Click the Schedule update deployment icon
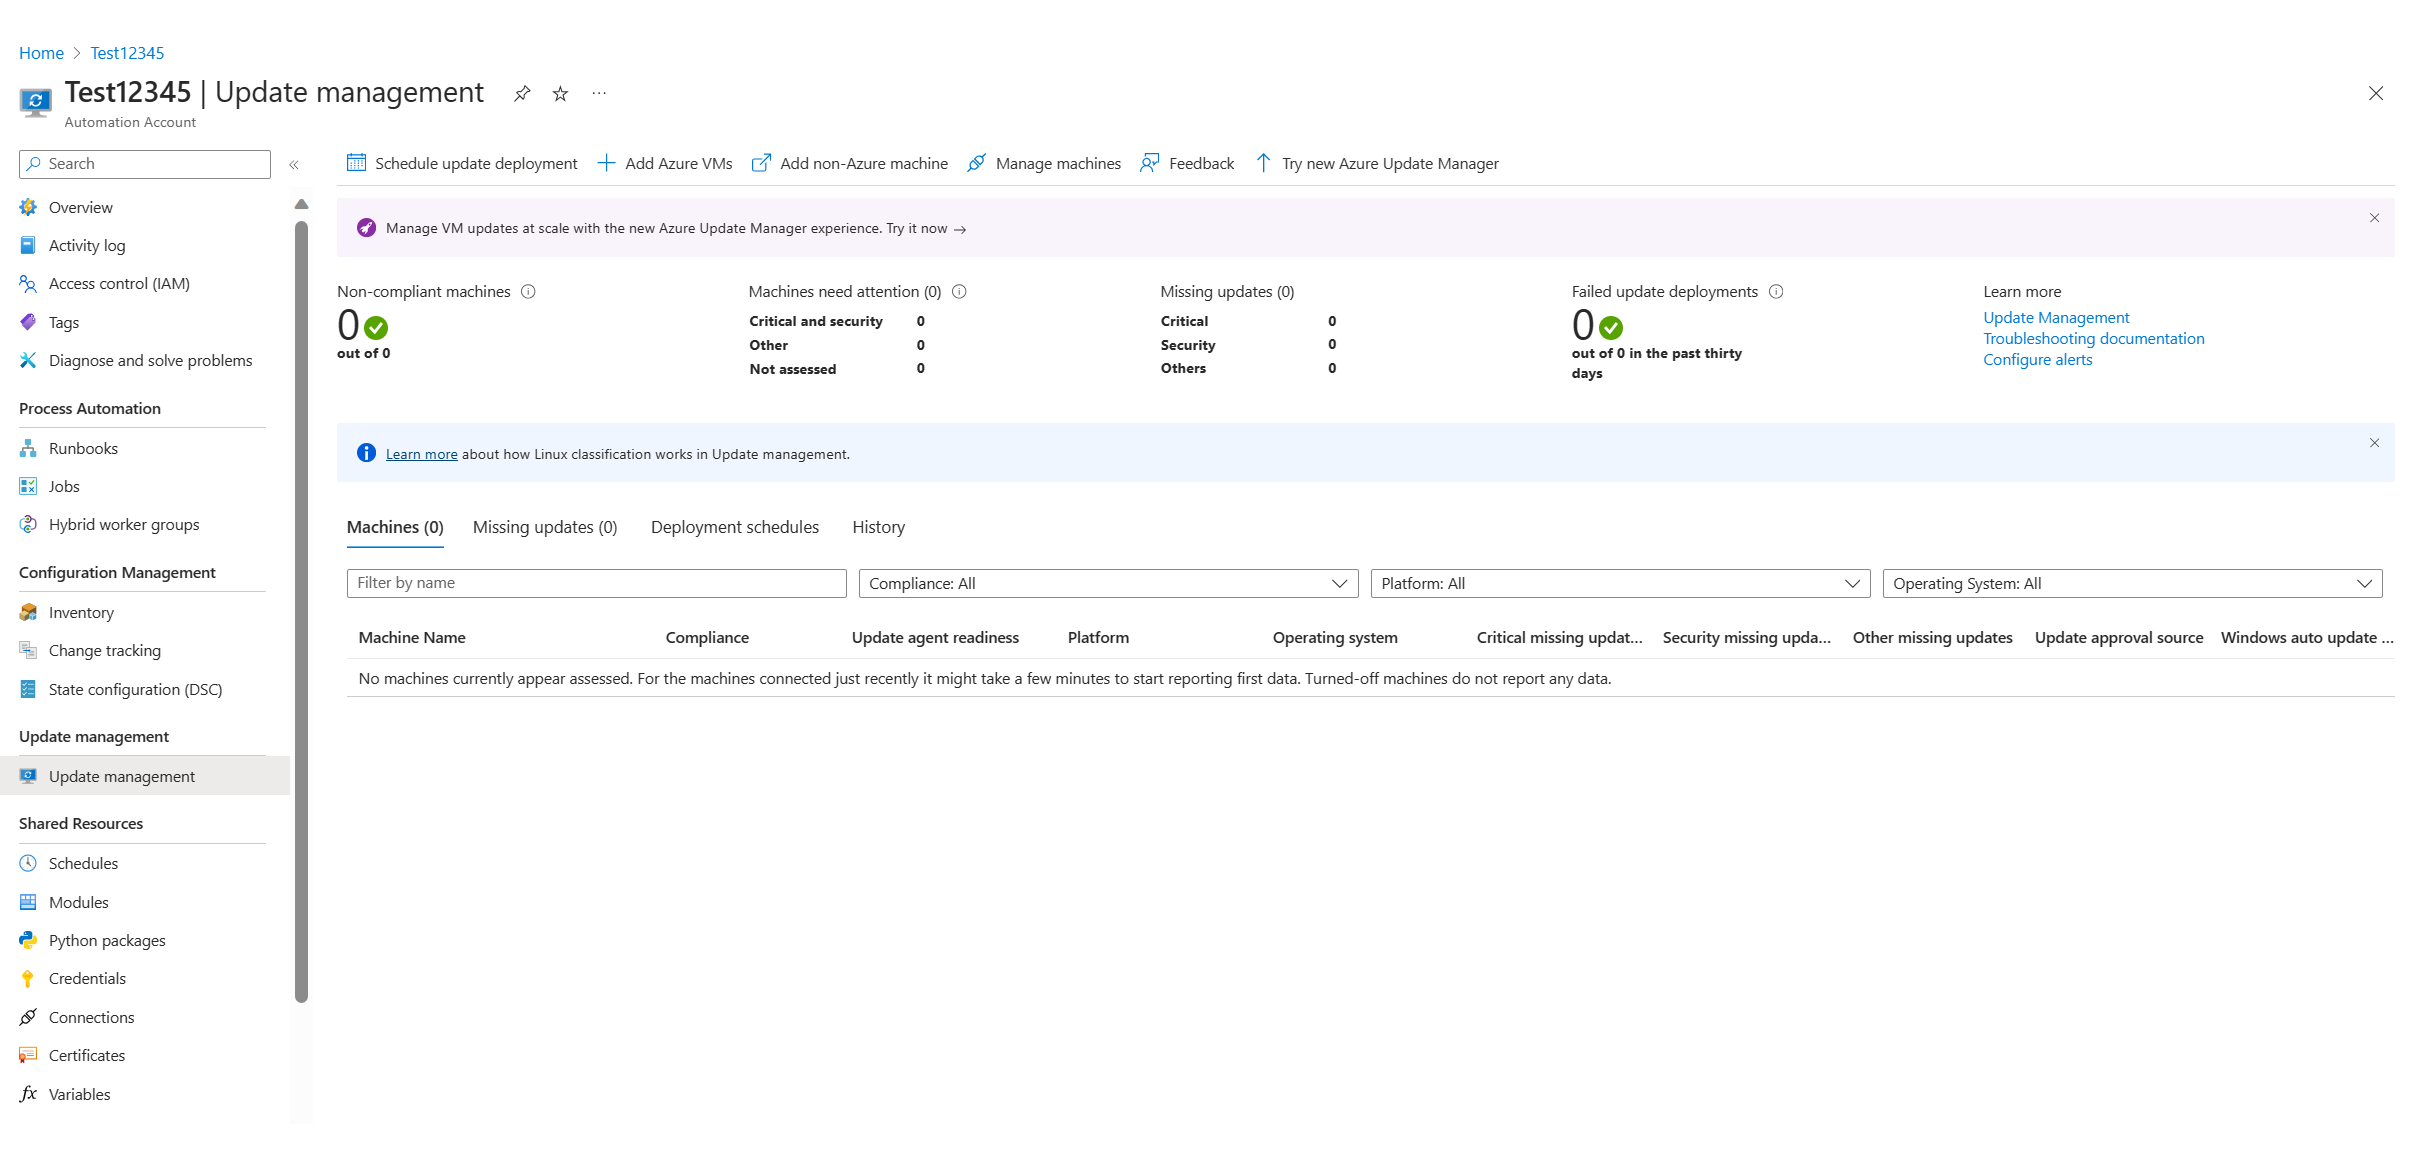The image size is (2415, 1160). [357, 163]
